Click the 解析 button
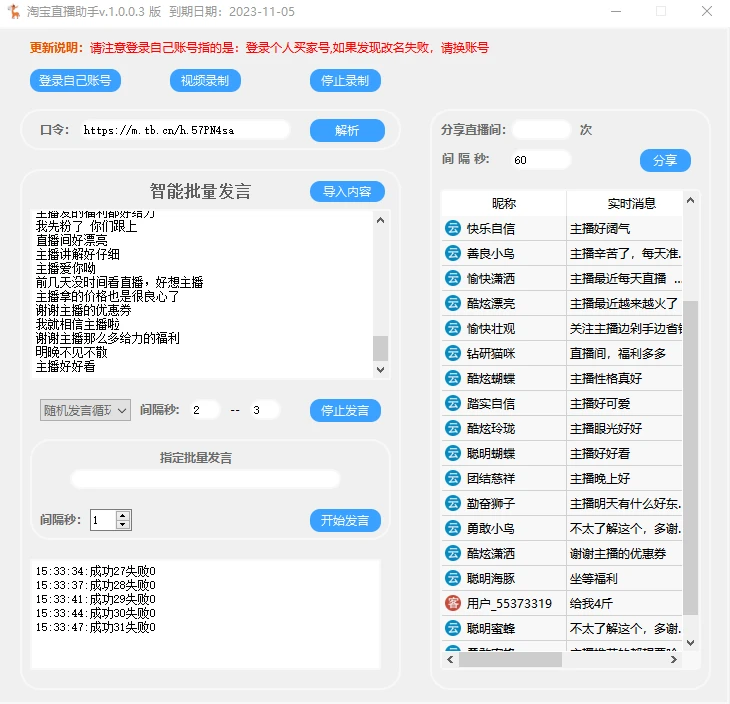The width and height of the screenshot is (730, 704). tap(347, 130)
